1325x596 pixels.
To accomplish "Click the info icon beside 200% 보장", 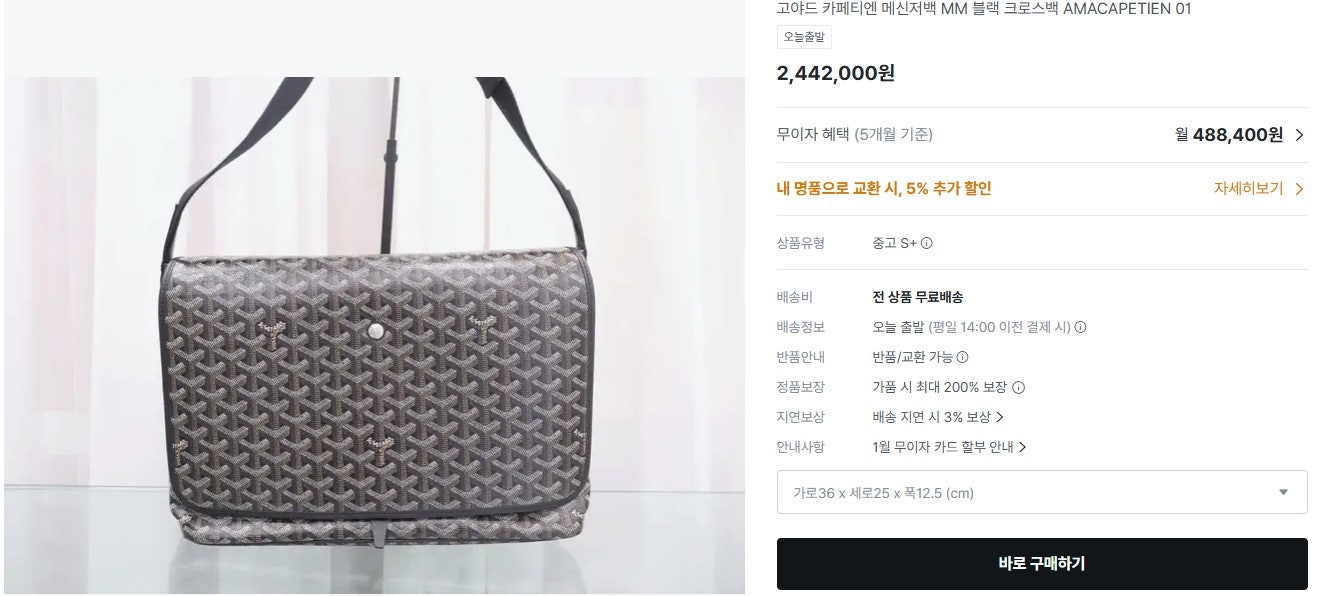I will pos(1019,387).
